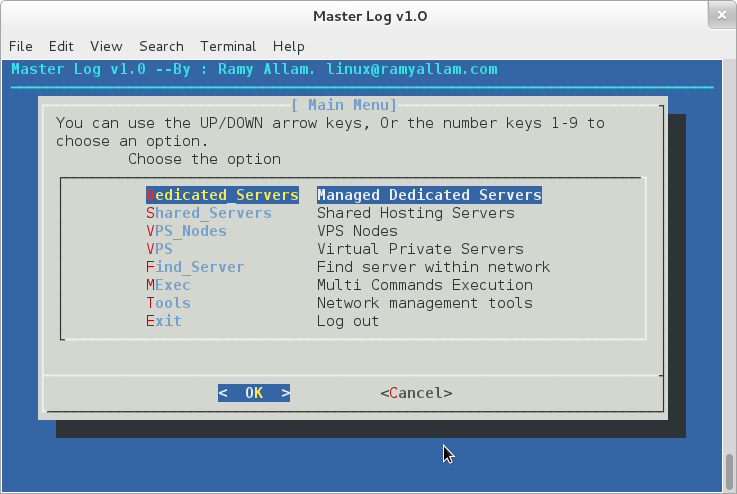Open the View menu
Screen dimensions: 737x494
[x=106, y=46]
